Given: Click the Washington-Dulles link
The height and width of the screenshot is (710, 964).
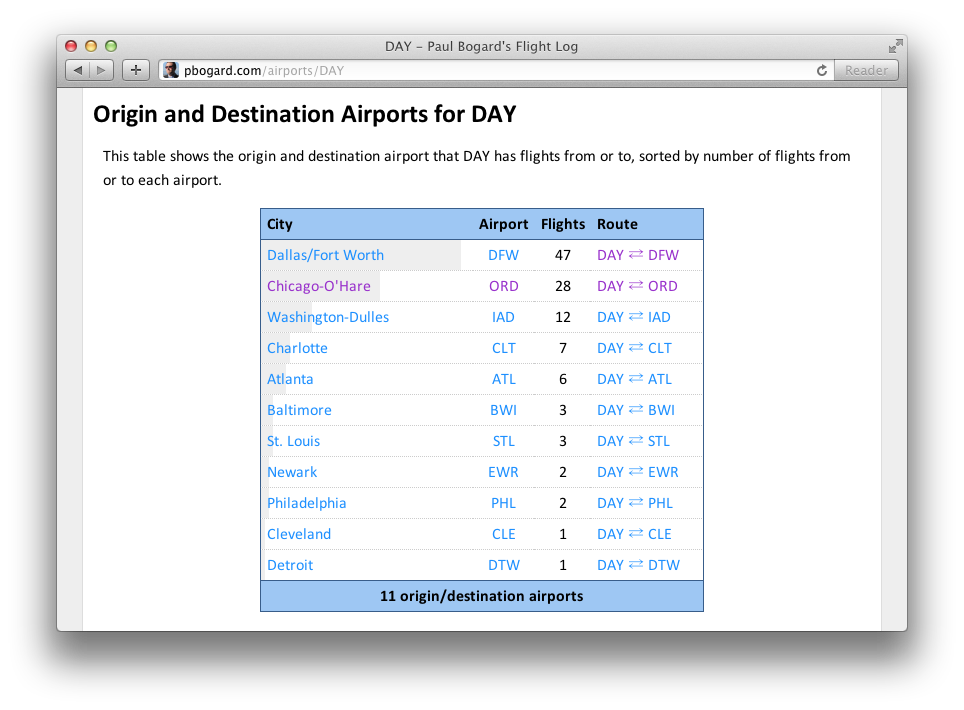Looking at the screenshot, I should pos(328,317).
